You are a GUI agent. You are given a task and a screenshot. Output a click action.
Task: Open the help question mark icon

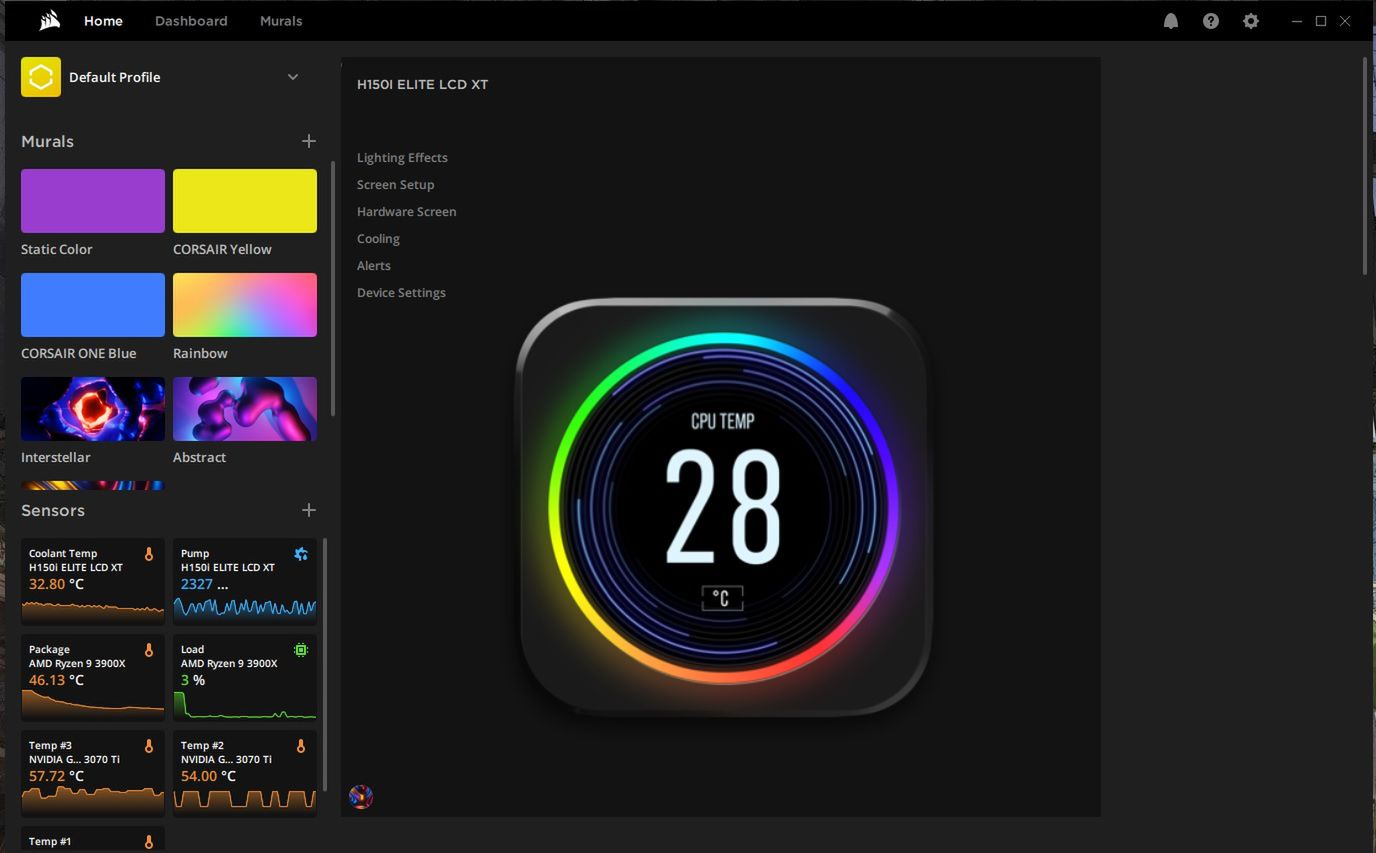coord(1211,21)
